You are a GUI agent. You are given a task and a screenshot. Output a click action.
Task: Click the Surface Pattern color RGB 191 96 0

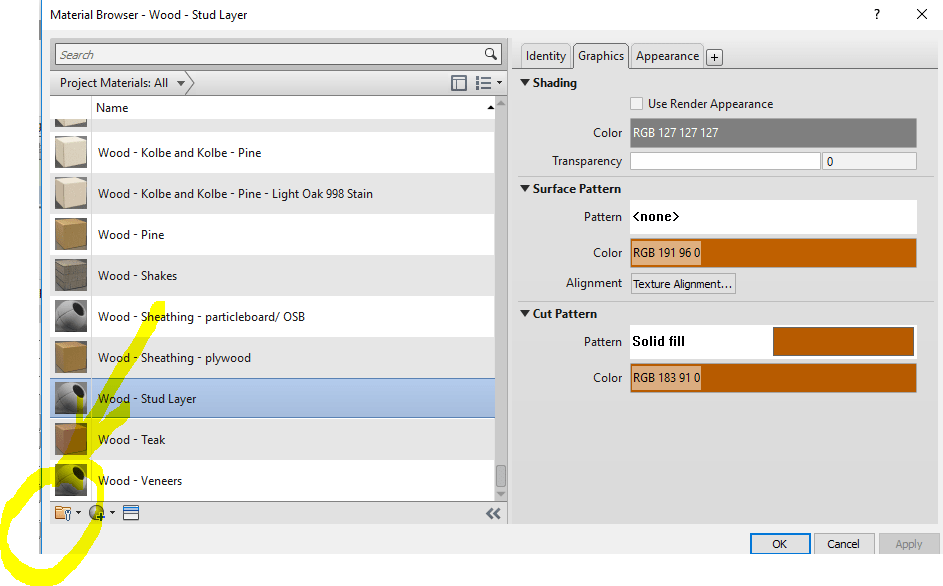(772, 253)
